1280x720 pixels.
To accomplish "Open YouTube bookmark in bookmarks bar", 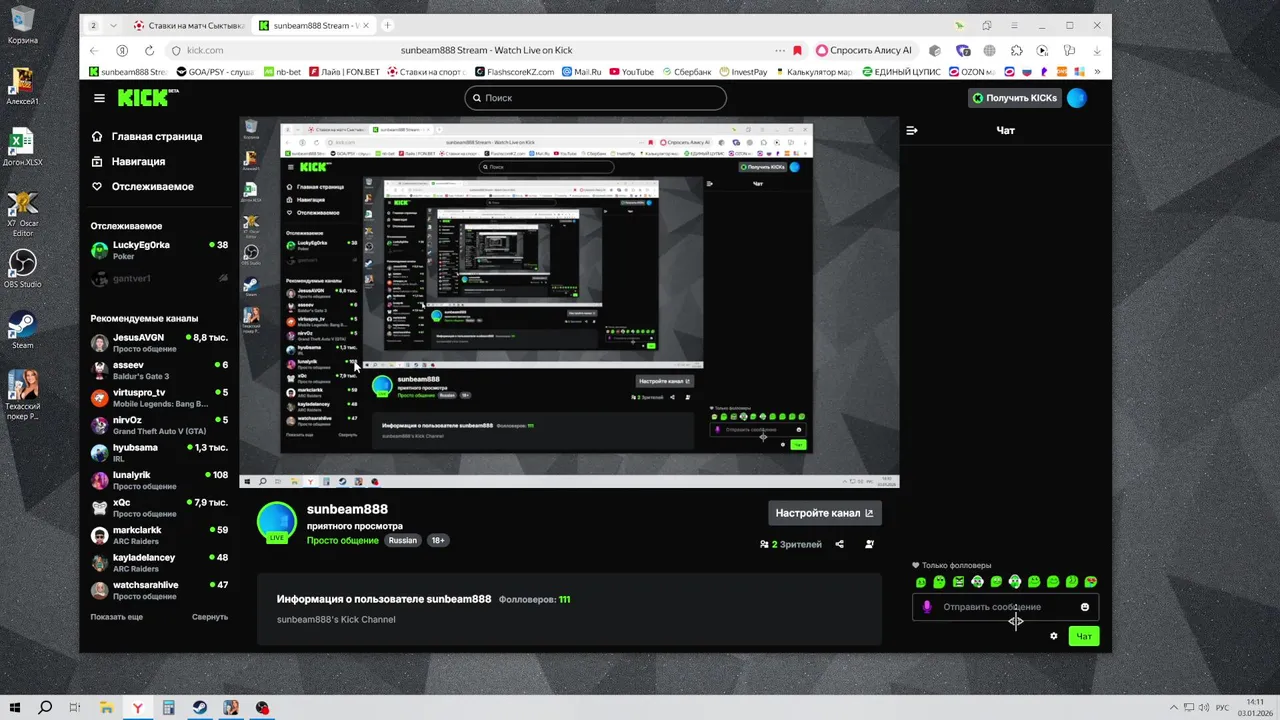I will (631, 72).
